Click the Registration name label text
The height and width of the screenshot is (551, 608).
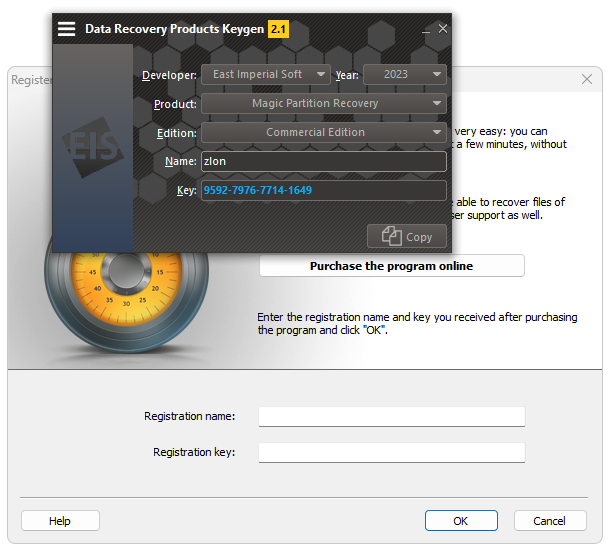coord(189,416)
